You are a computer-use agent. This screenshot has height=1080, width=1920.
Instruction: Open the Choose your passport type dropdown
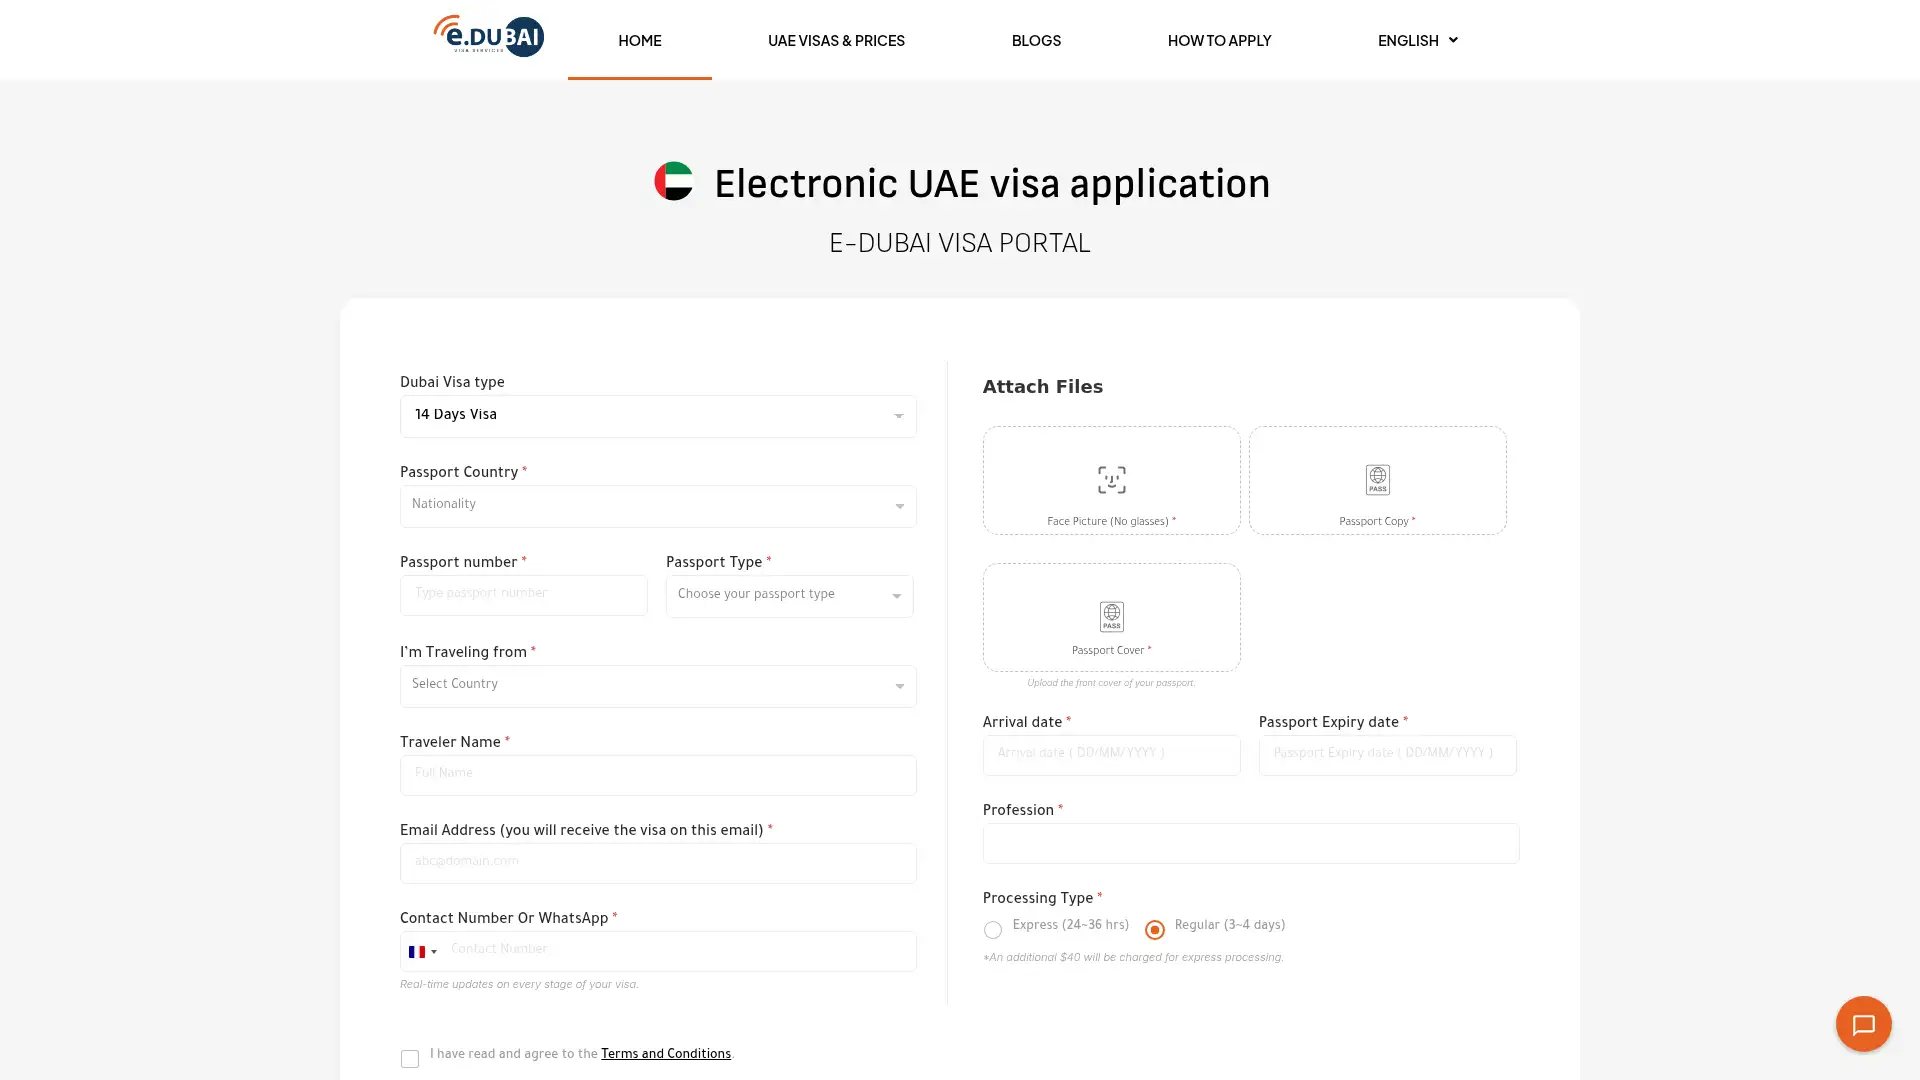[x=789, y=596]
